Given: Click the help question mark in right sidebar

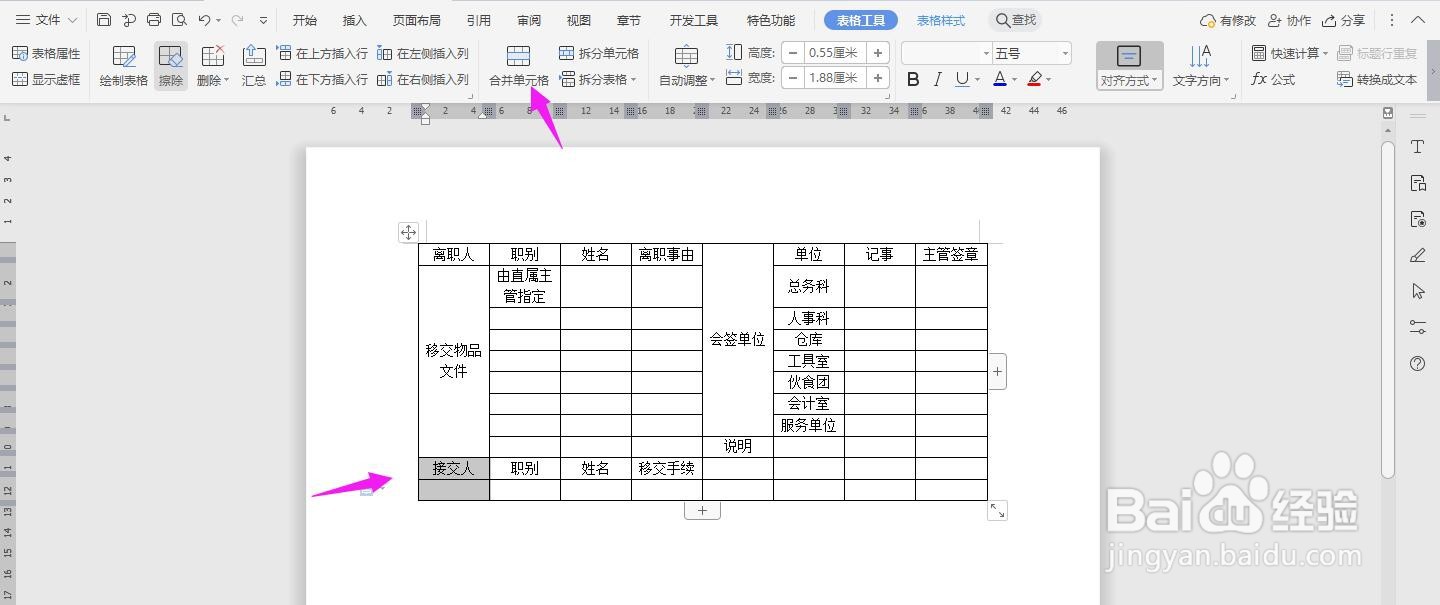Looking at the screenshot, I should point(1417,364).
